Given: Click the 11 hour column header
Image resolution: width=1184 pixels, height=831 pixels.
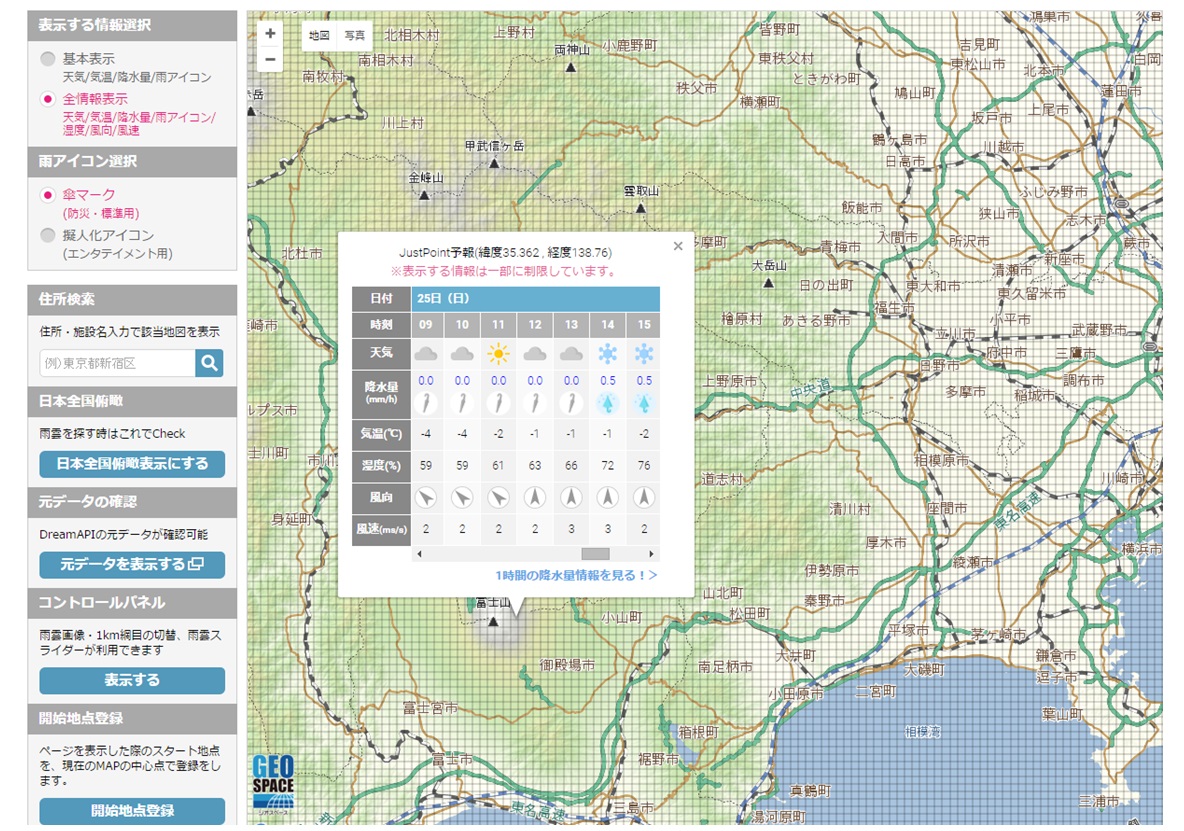Looking at the screenshot, I should click(x=498, y=325).
